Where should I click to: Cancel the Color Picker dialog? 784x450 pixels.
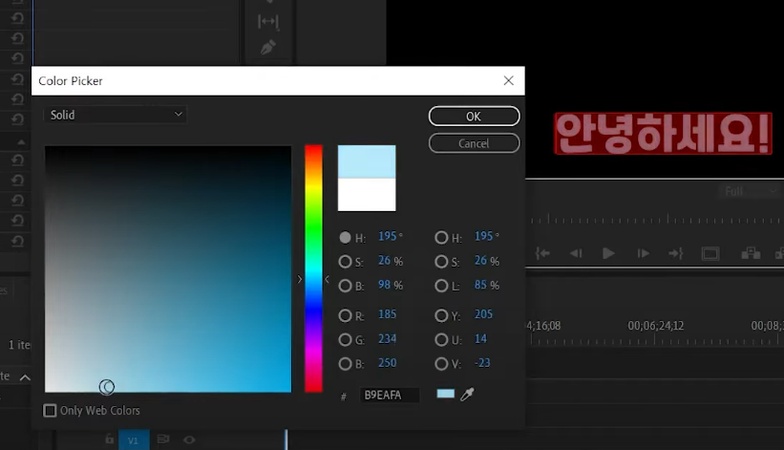point(474,144)
